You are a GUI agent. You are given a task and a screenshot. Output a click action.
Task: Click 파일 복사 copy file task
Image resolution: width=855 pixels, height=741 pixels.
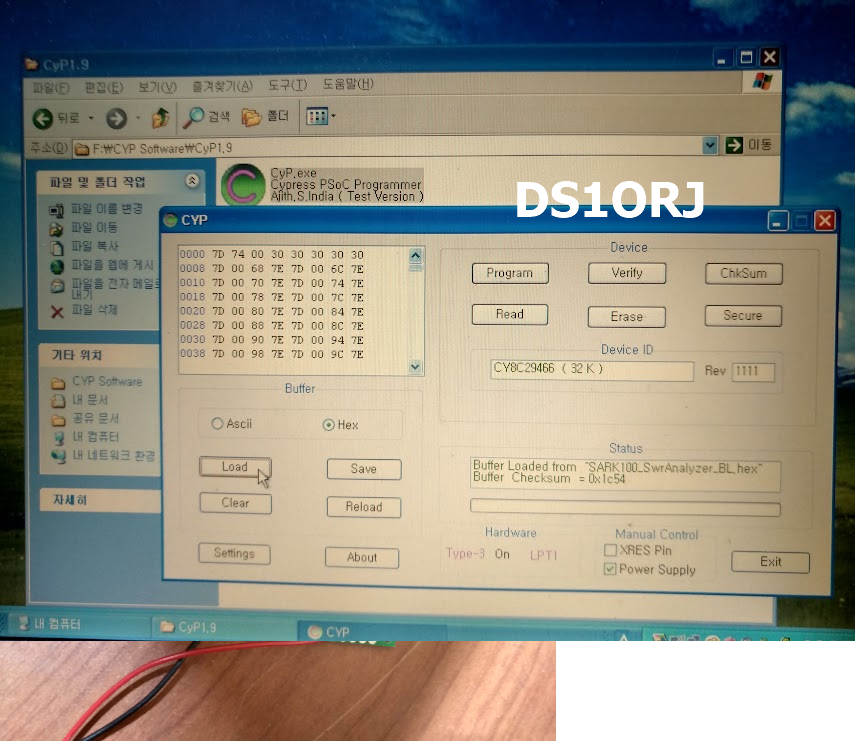point(95,246)
